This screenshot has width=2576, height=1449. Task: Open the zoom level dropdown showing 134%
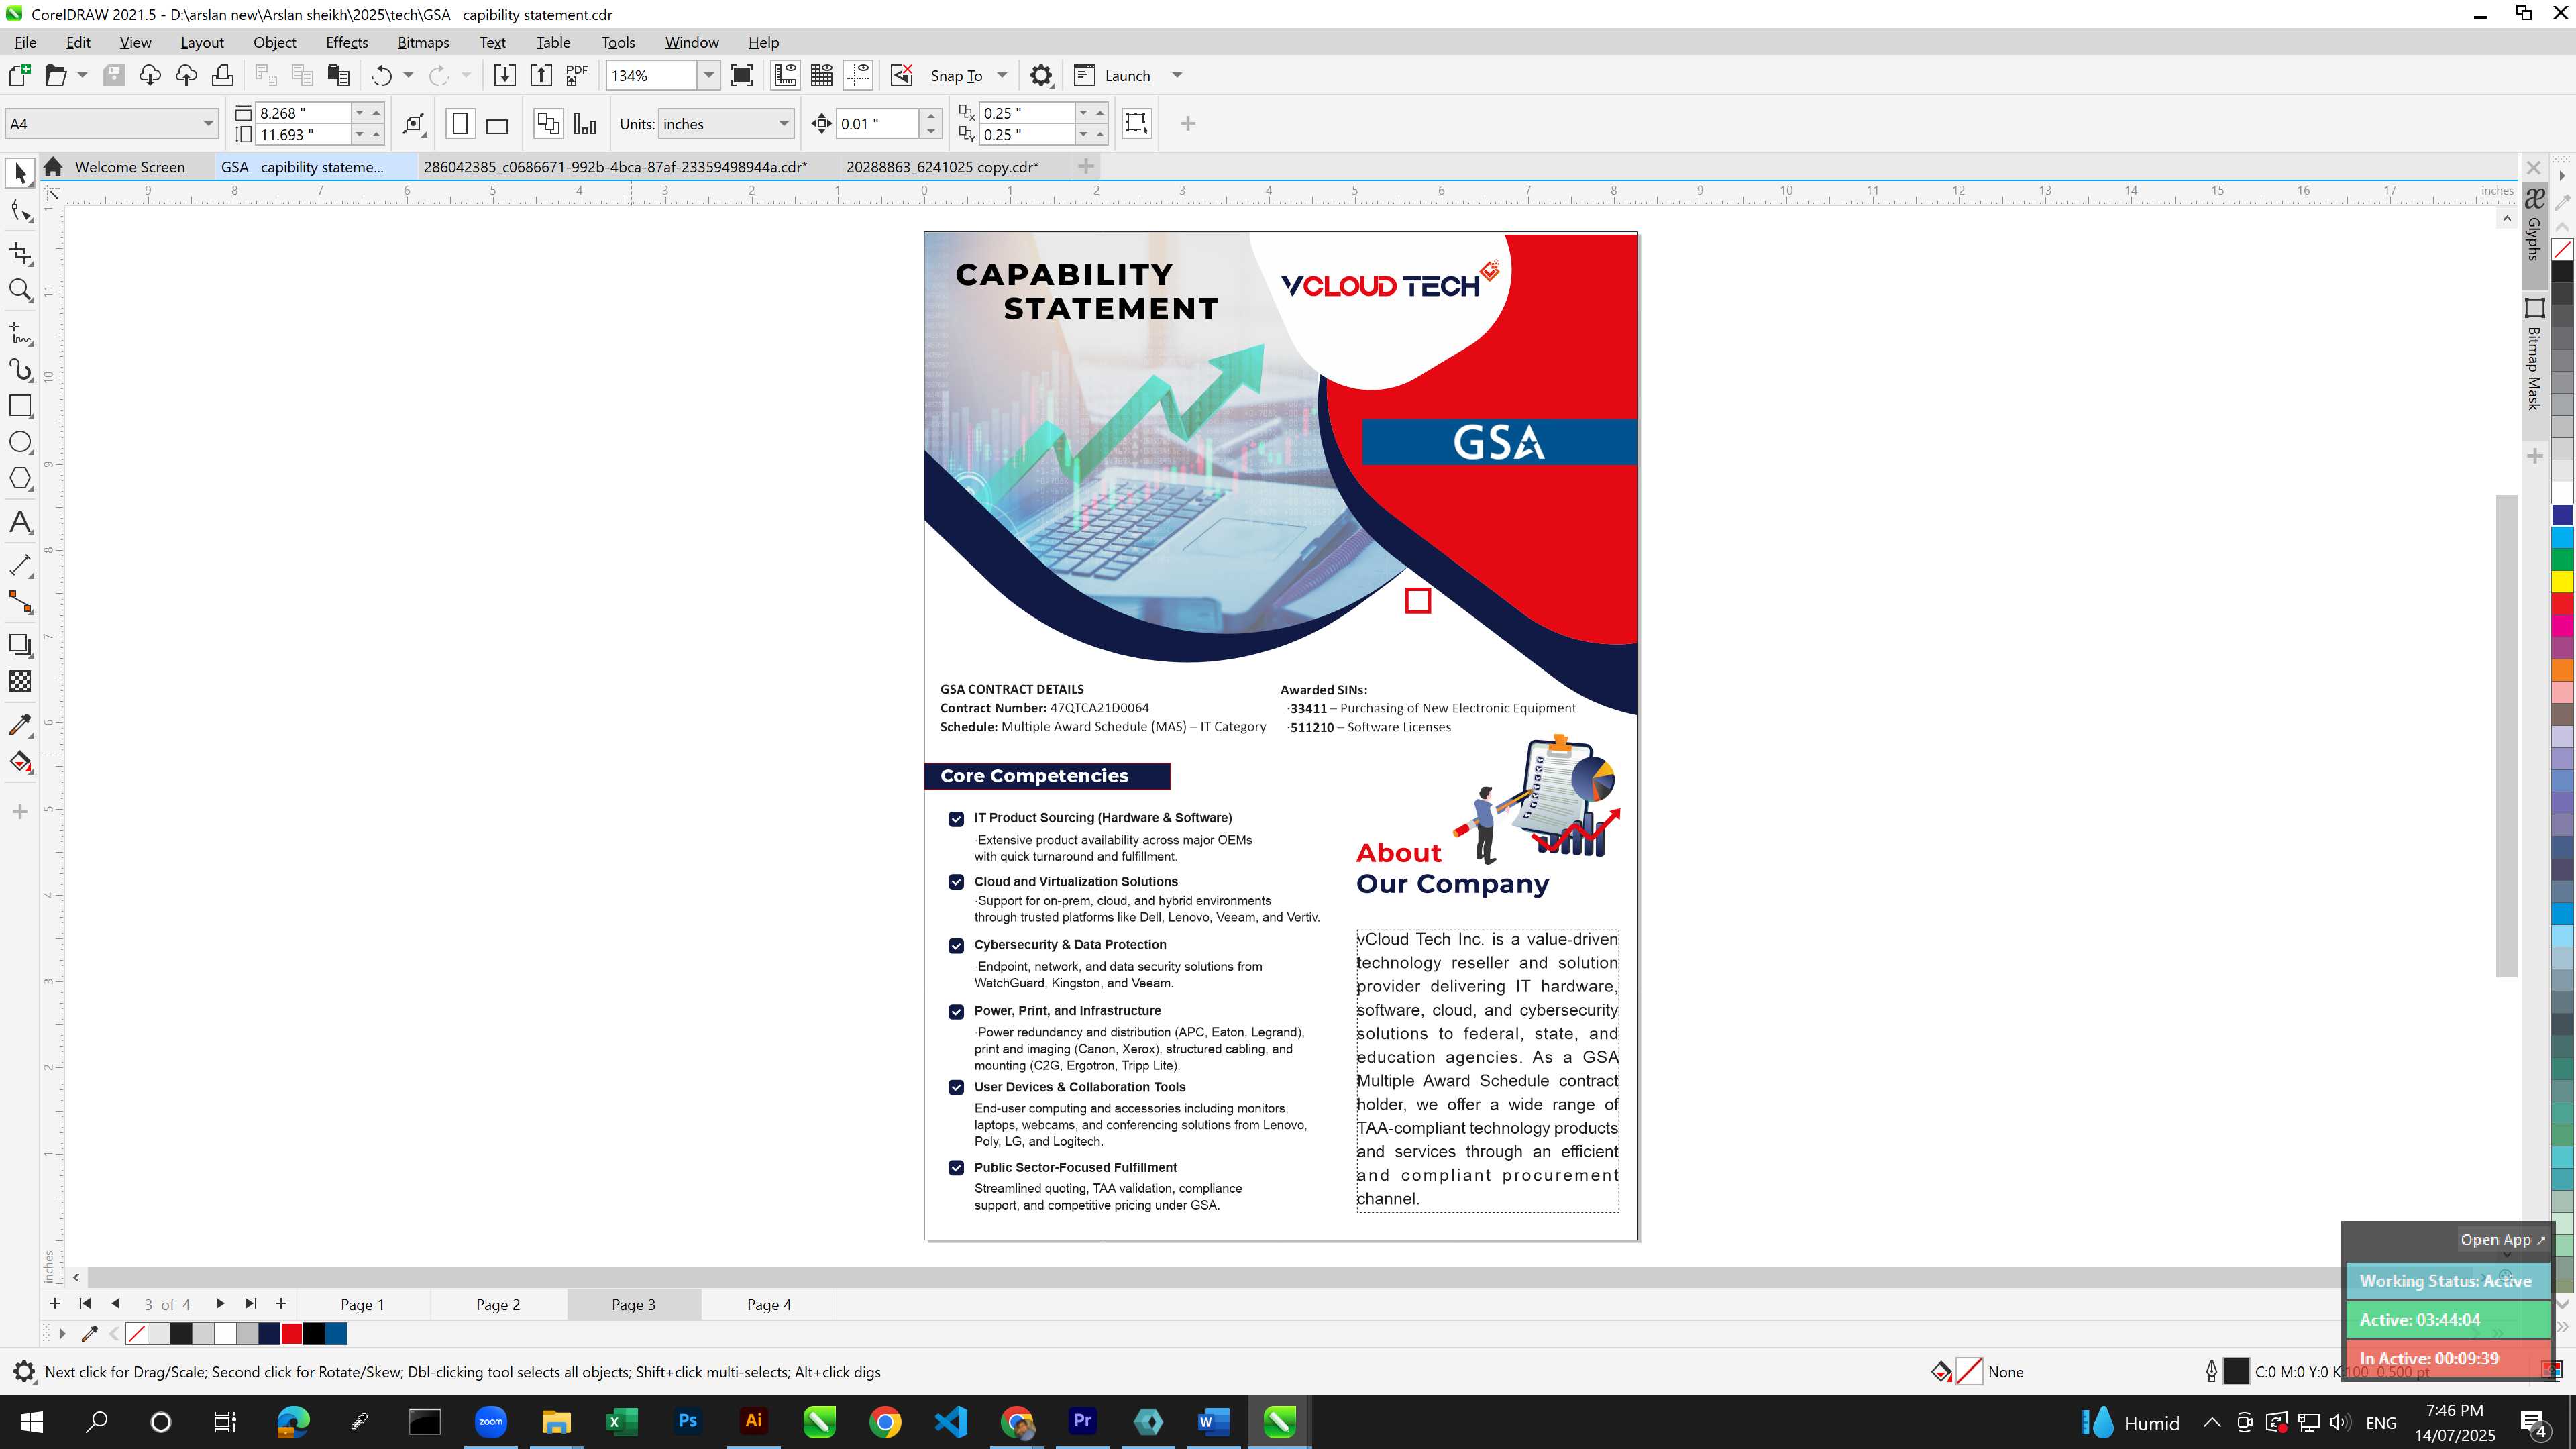[709, 75]
